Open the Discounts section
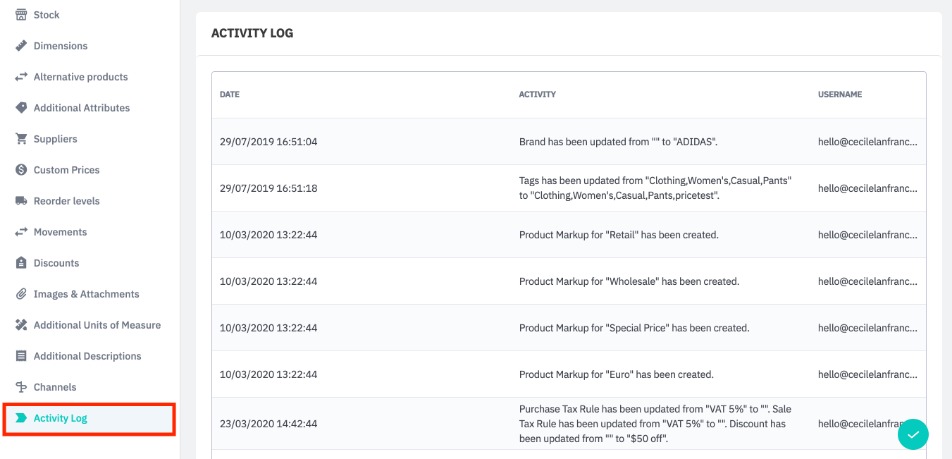Viewport: 952px width, 459px height. pyautogui.click(x=56, y=263)
